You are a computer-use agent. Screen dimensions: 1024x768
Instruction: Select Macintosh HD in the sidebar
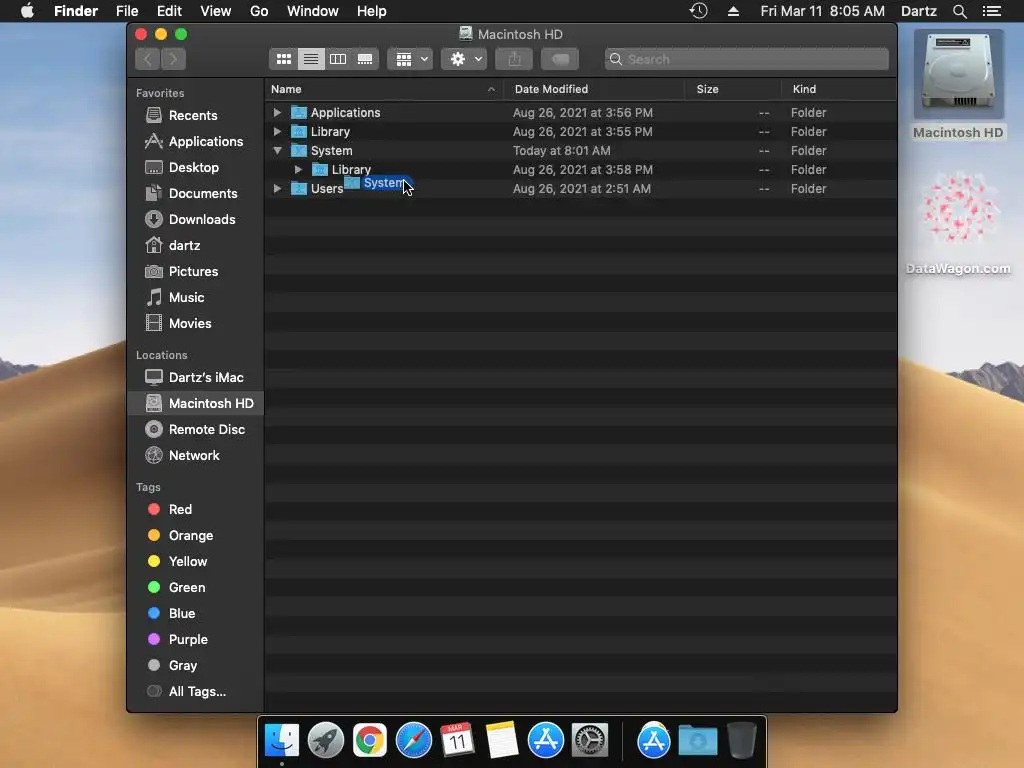195,404
